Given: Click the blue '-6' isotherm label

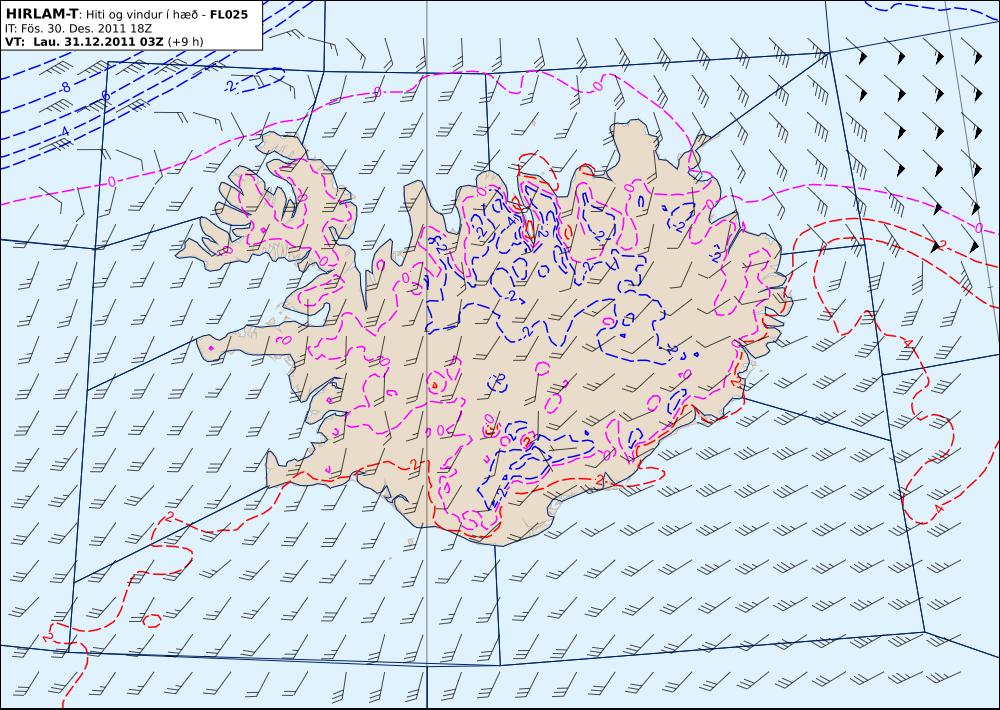Looking at the screenshot, I should (x=104, y=98).
